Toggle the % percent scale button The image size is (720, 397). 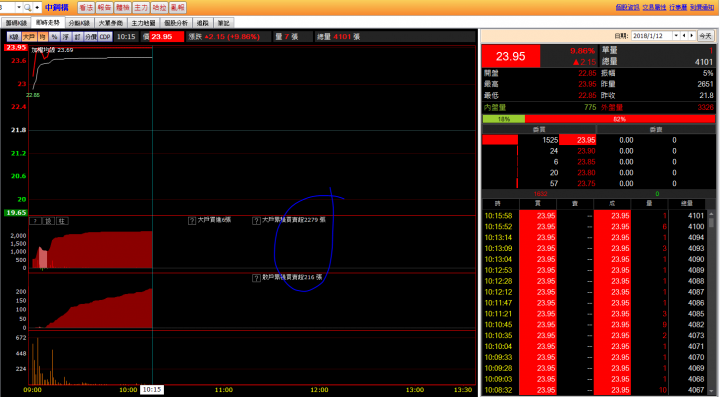pyautogui.click(x=55, y=37)
